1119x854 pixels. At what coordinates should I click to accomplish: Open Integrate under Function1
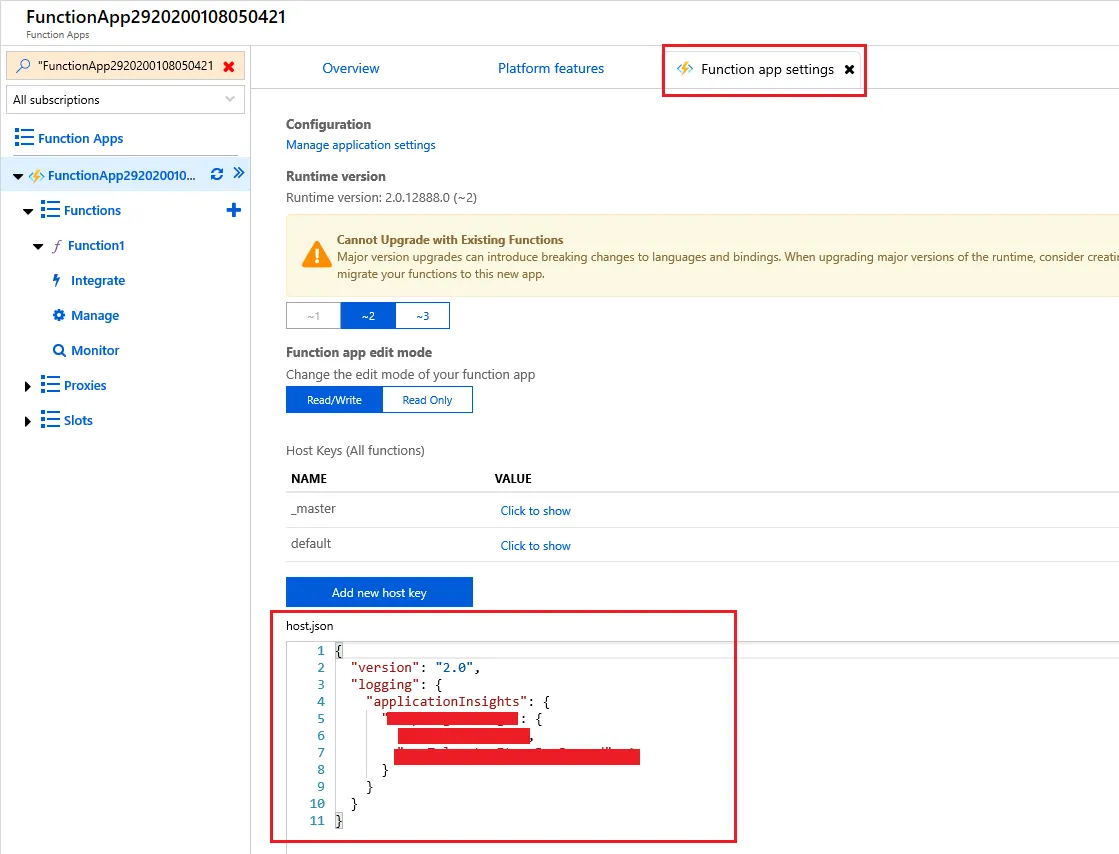coord(98,280)
